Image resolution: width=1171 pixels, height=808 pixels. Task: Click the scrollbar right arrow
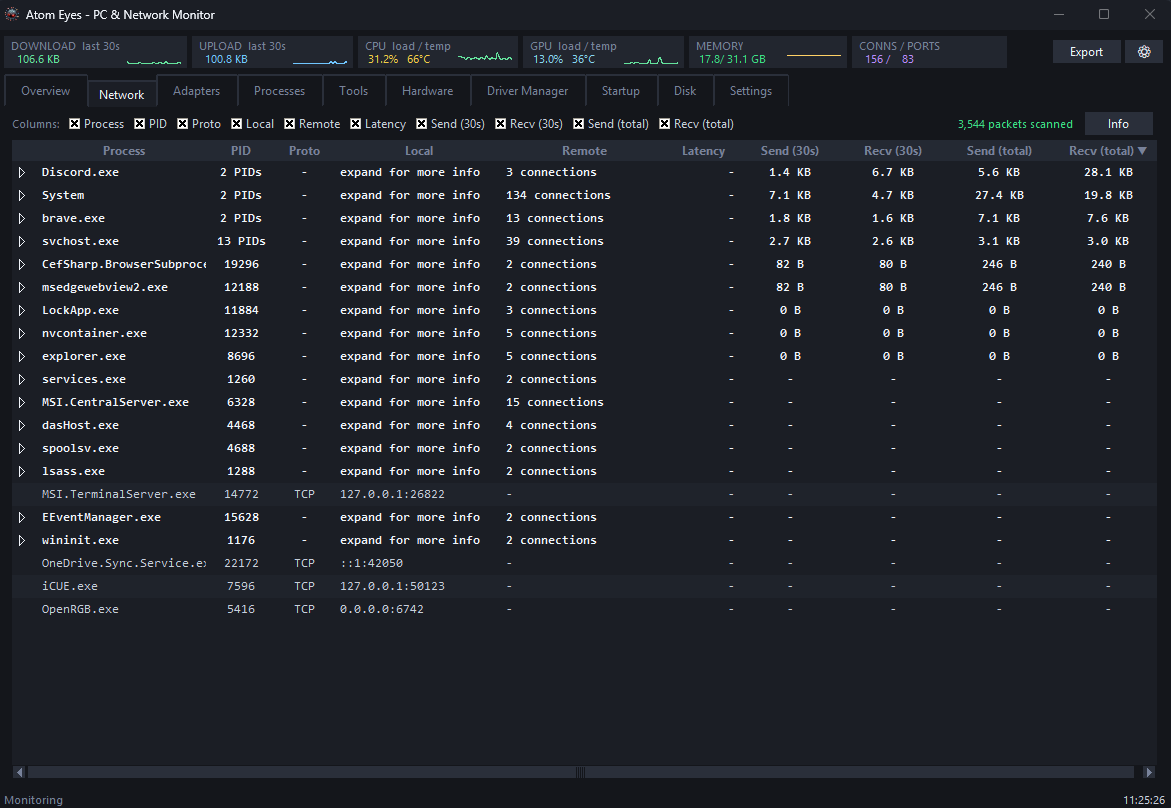(x=1149, y=772)
